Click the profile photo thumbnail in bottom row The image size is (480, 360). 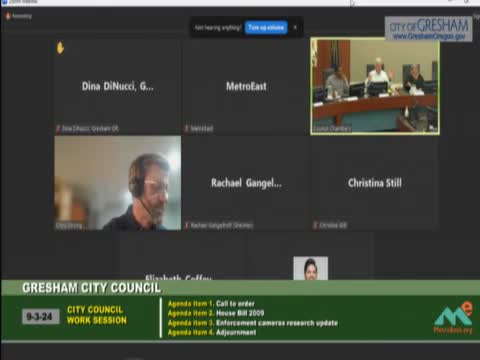pos(311,268)
